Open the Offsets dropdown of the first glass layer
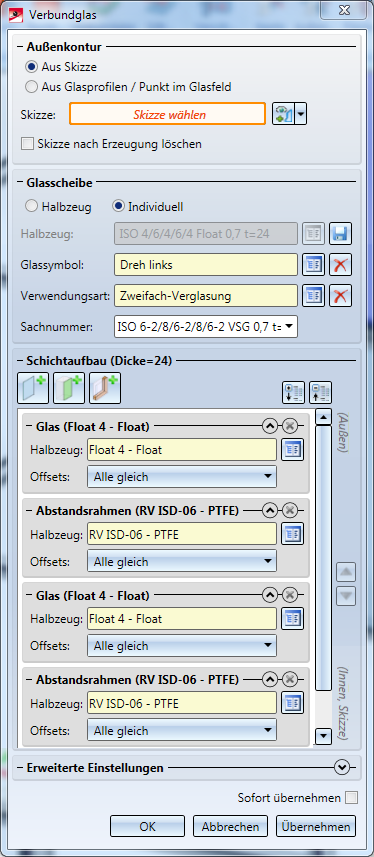Viewport: 374px width, 857px height. pos(182,477)
